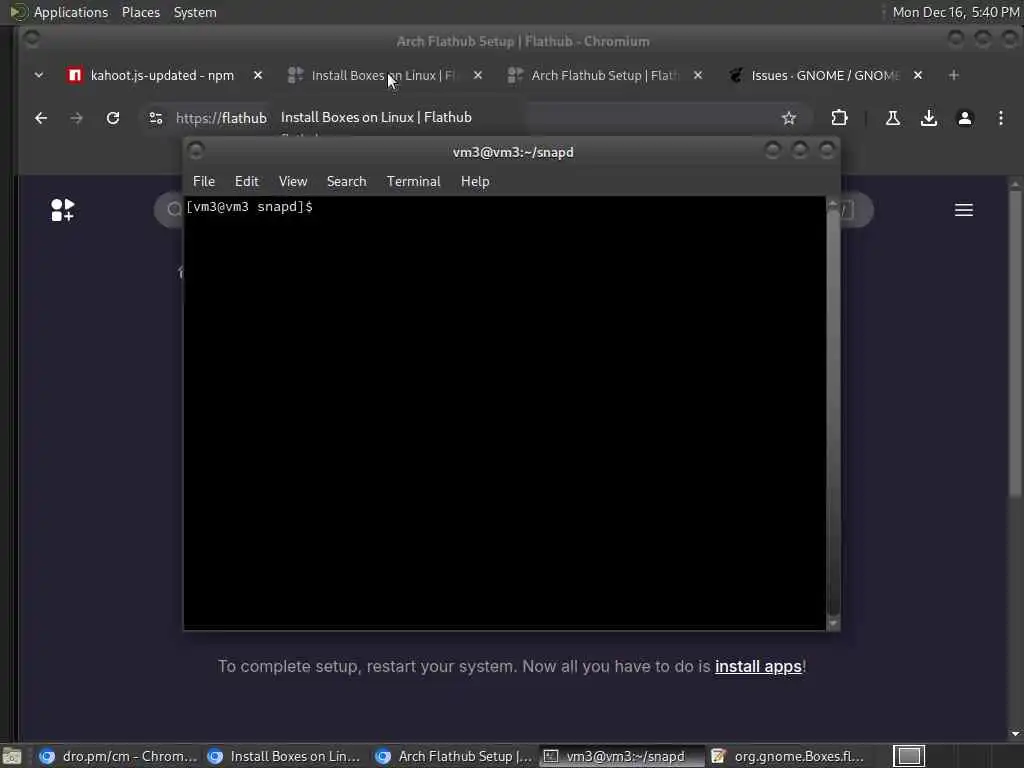This screenshot has width=1024, height=768.
Task: Switch to vm3@vm3:~/snapd taskbar entry
Action: 622,756
